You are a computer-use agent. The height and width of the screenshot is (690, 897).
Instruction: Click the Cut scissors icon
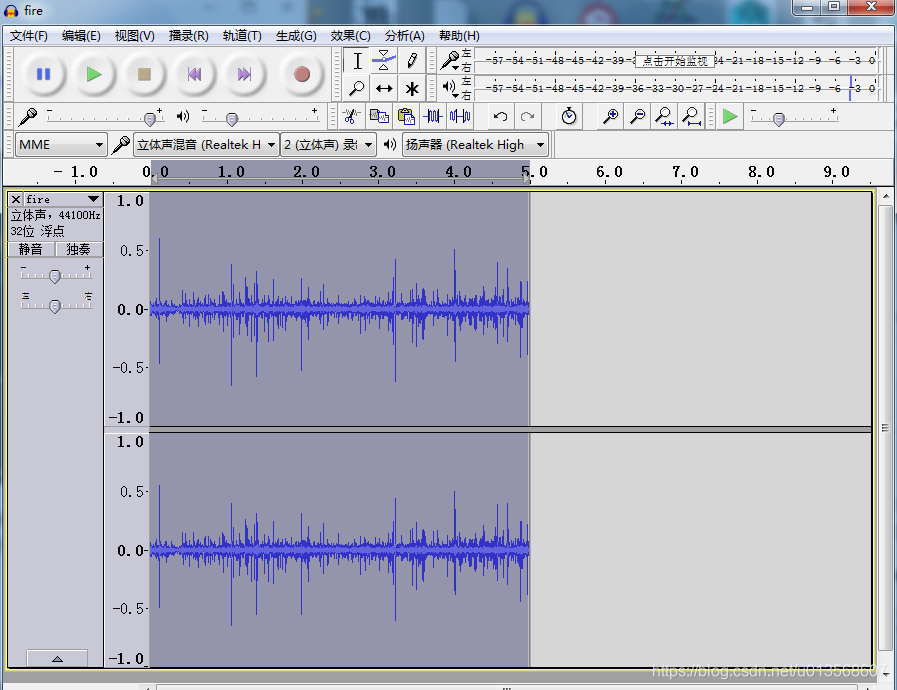pos(351,117)
